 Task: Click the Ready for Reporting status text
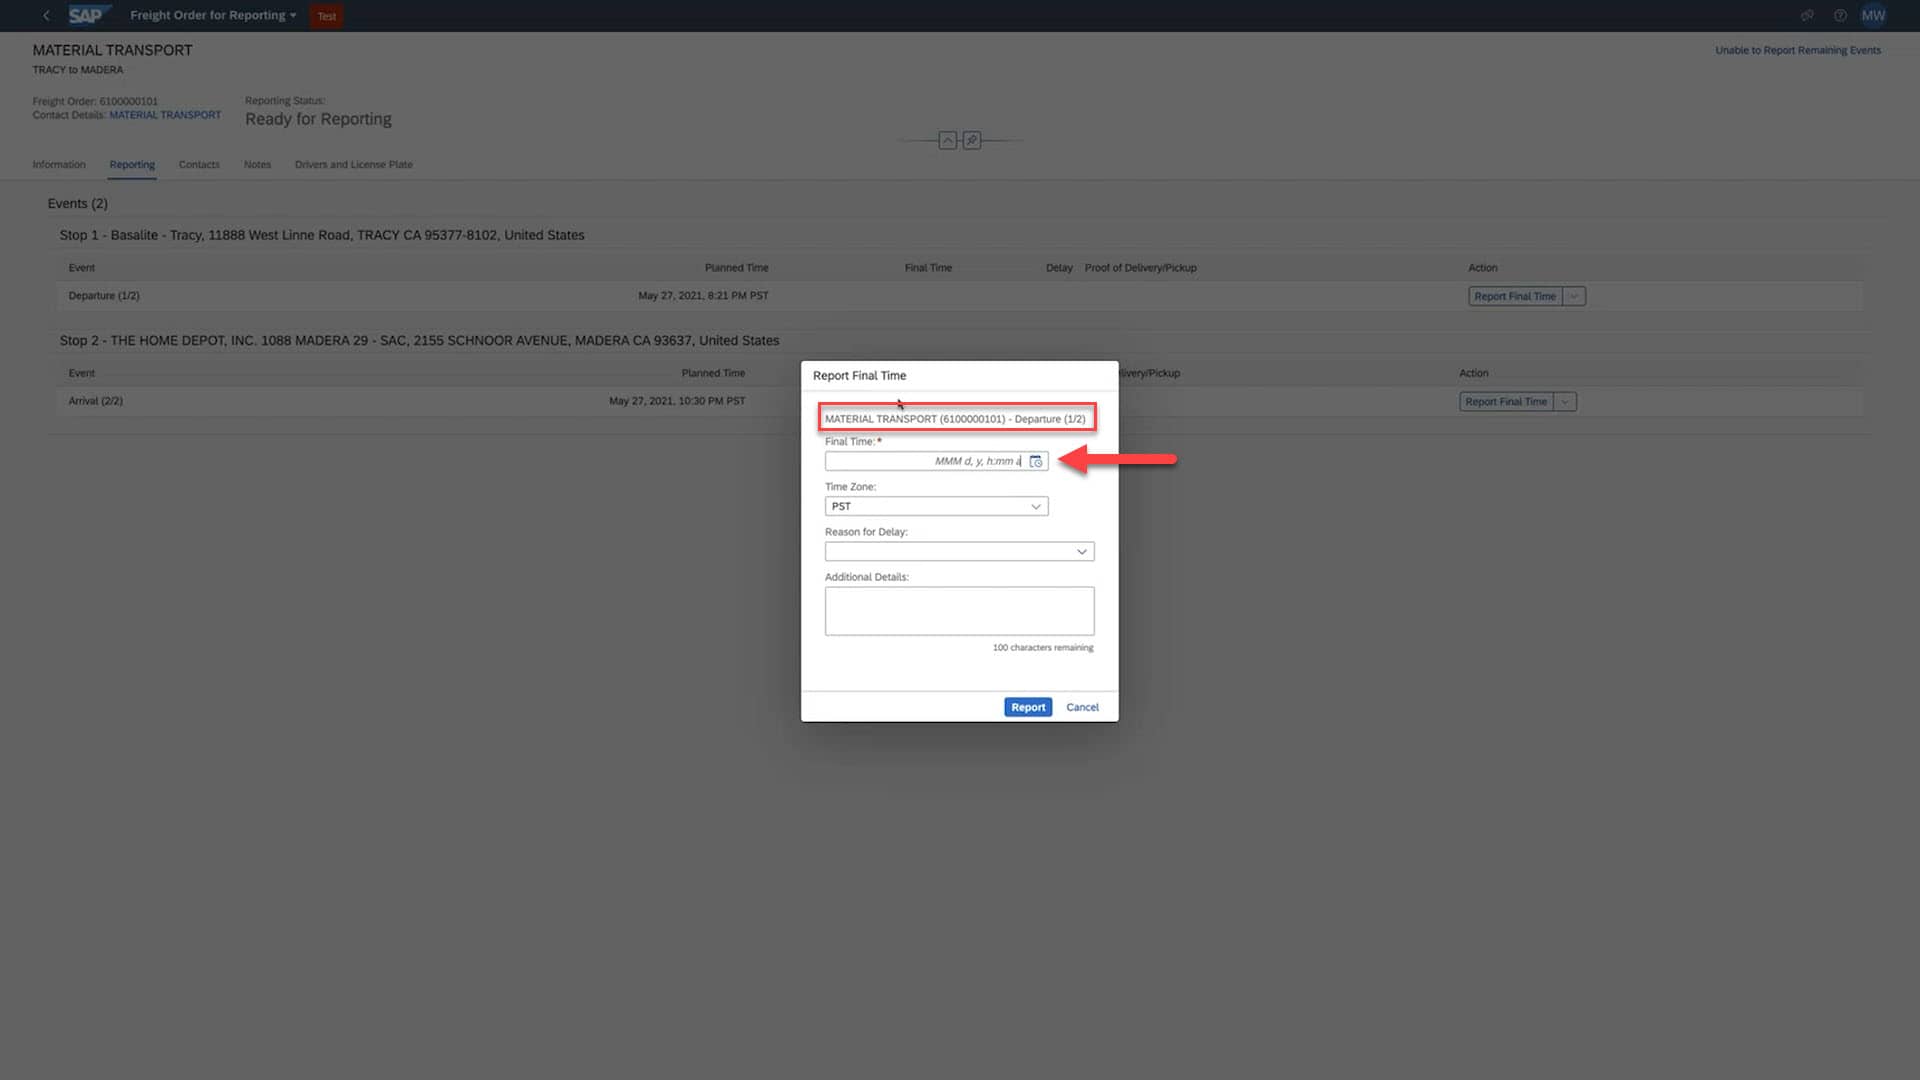click(318, 119)
